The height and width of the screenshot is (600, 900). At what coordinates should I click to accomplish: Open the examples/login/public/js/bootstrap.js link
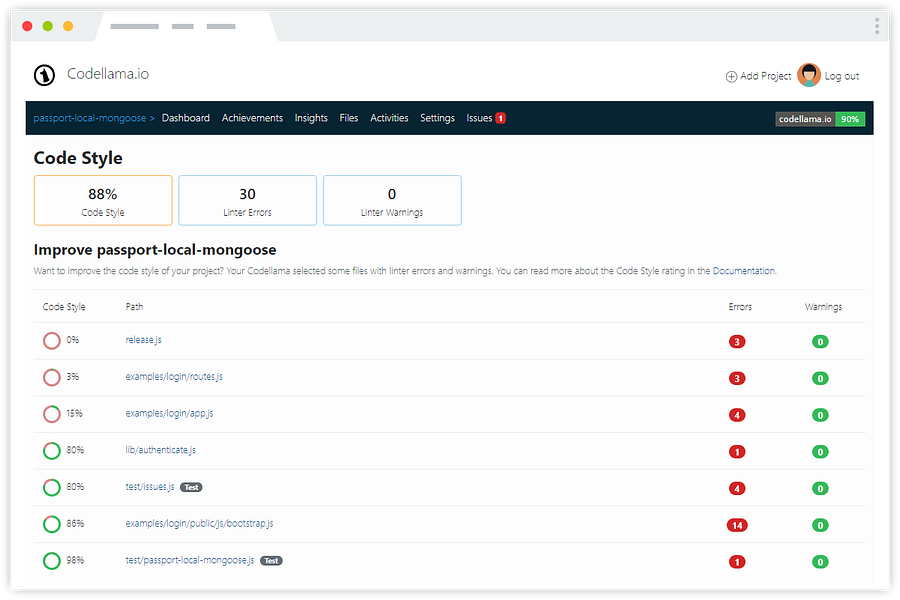pyautogui.click(x=199, y=524)
